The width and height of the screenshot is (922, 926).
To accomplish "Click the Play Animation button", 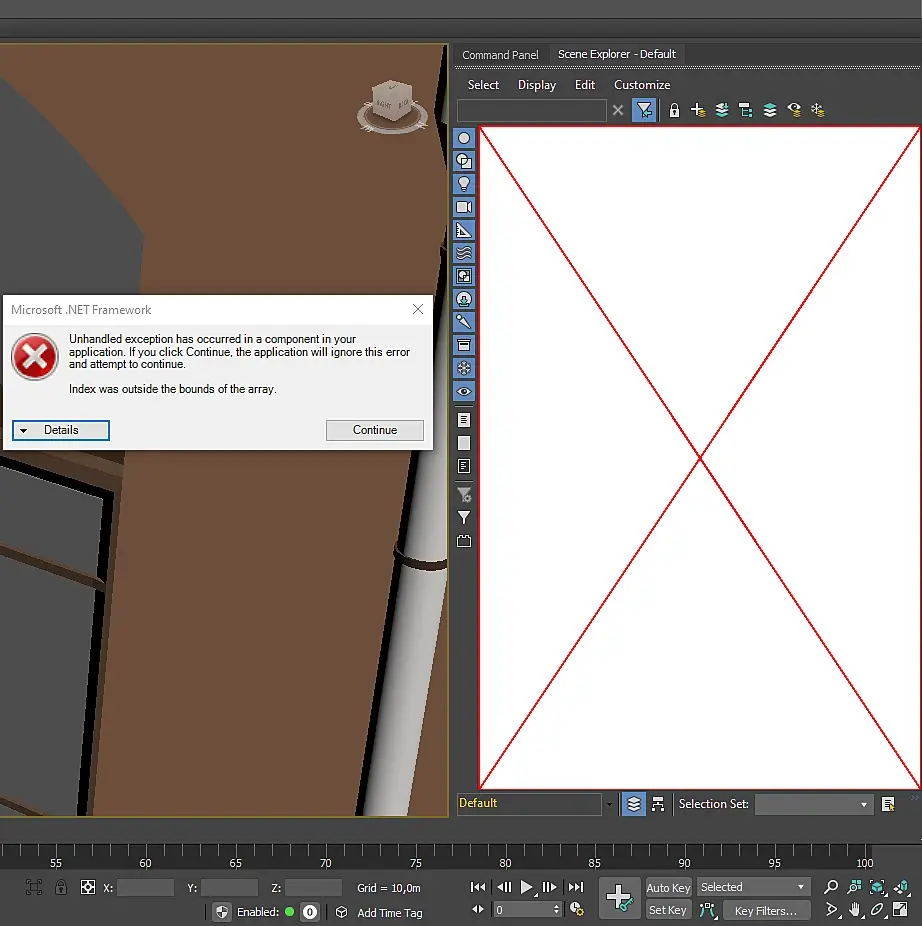I will (x=527, y=887).
